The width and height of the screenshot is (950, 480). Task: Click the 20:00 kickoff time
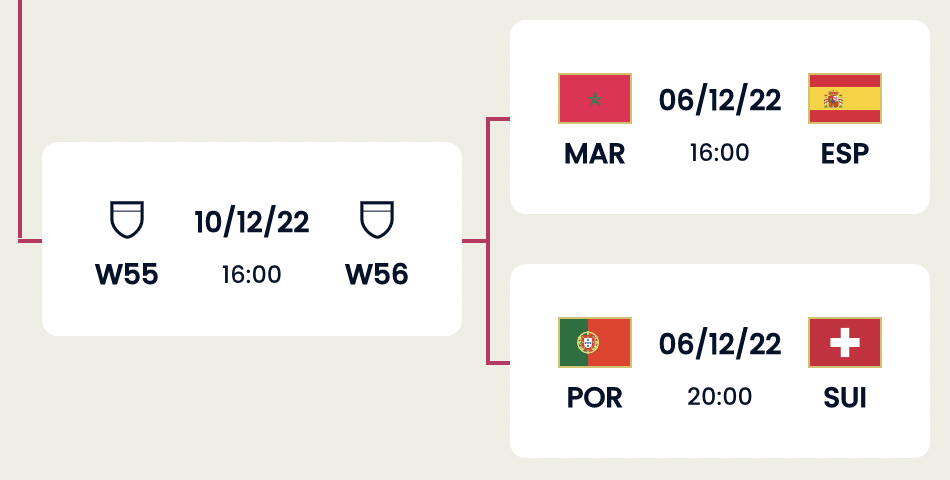[719, 396]
